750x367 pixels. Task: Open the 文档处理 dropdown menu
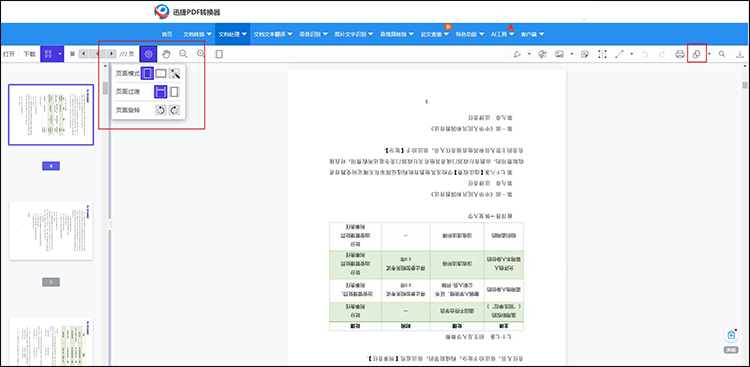pos(232,34)
